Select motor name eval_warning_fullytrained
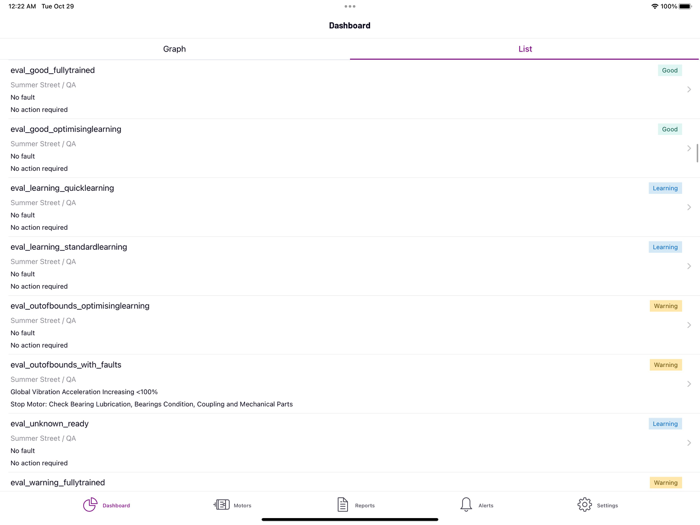 (58, 483)
